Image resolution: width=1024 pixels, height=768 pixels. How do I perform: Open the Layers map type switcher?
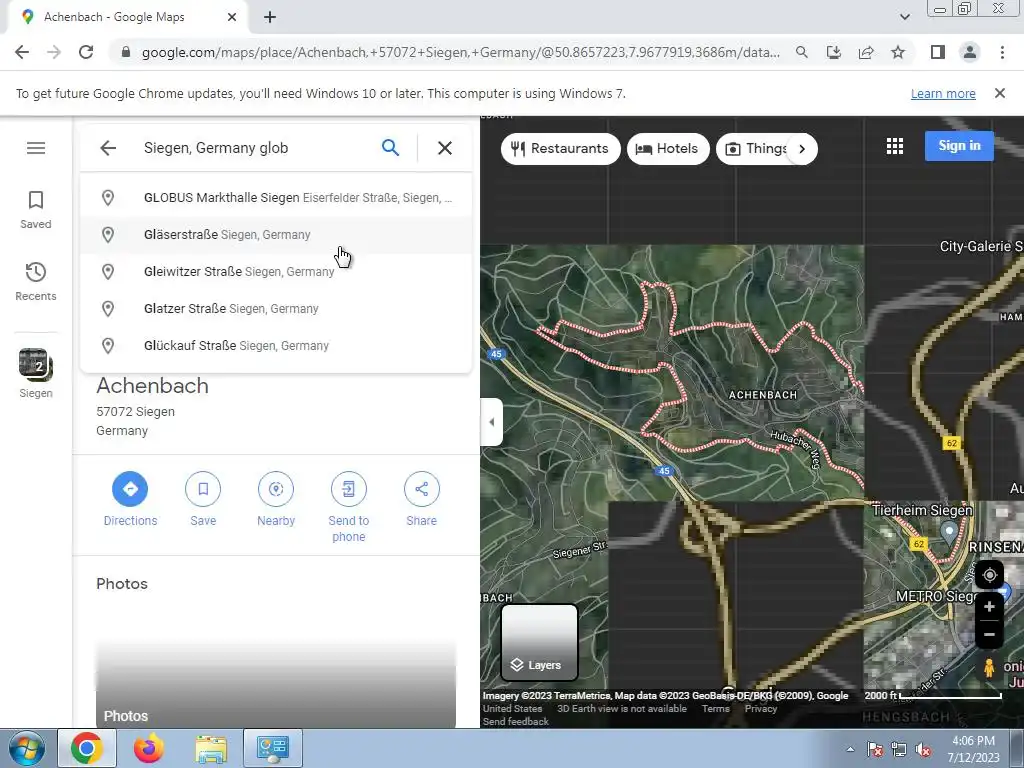539,643
